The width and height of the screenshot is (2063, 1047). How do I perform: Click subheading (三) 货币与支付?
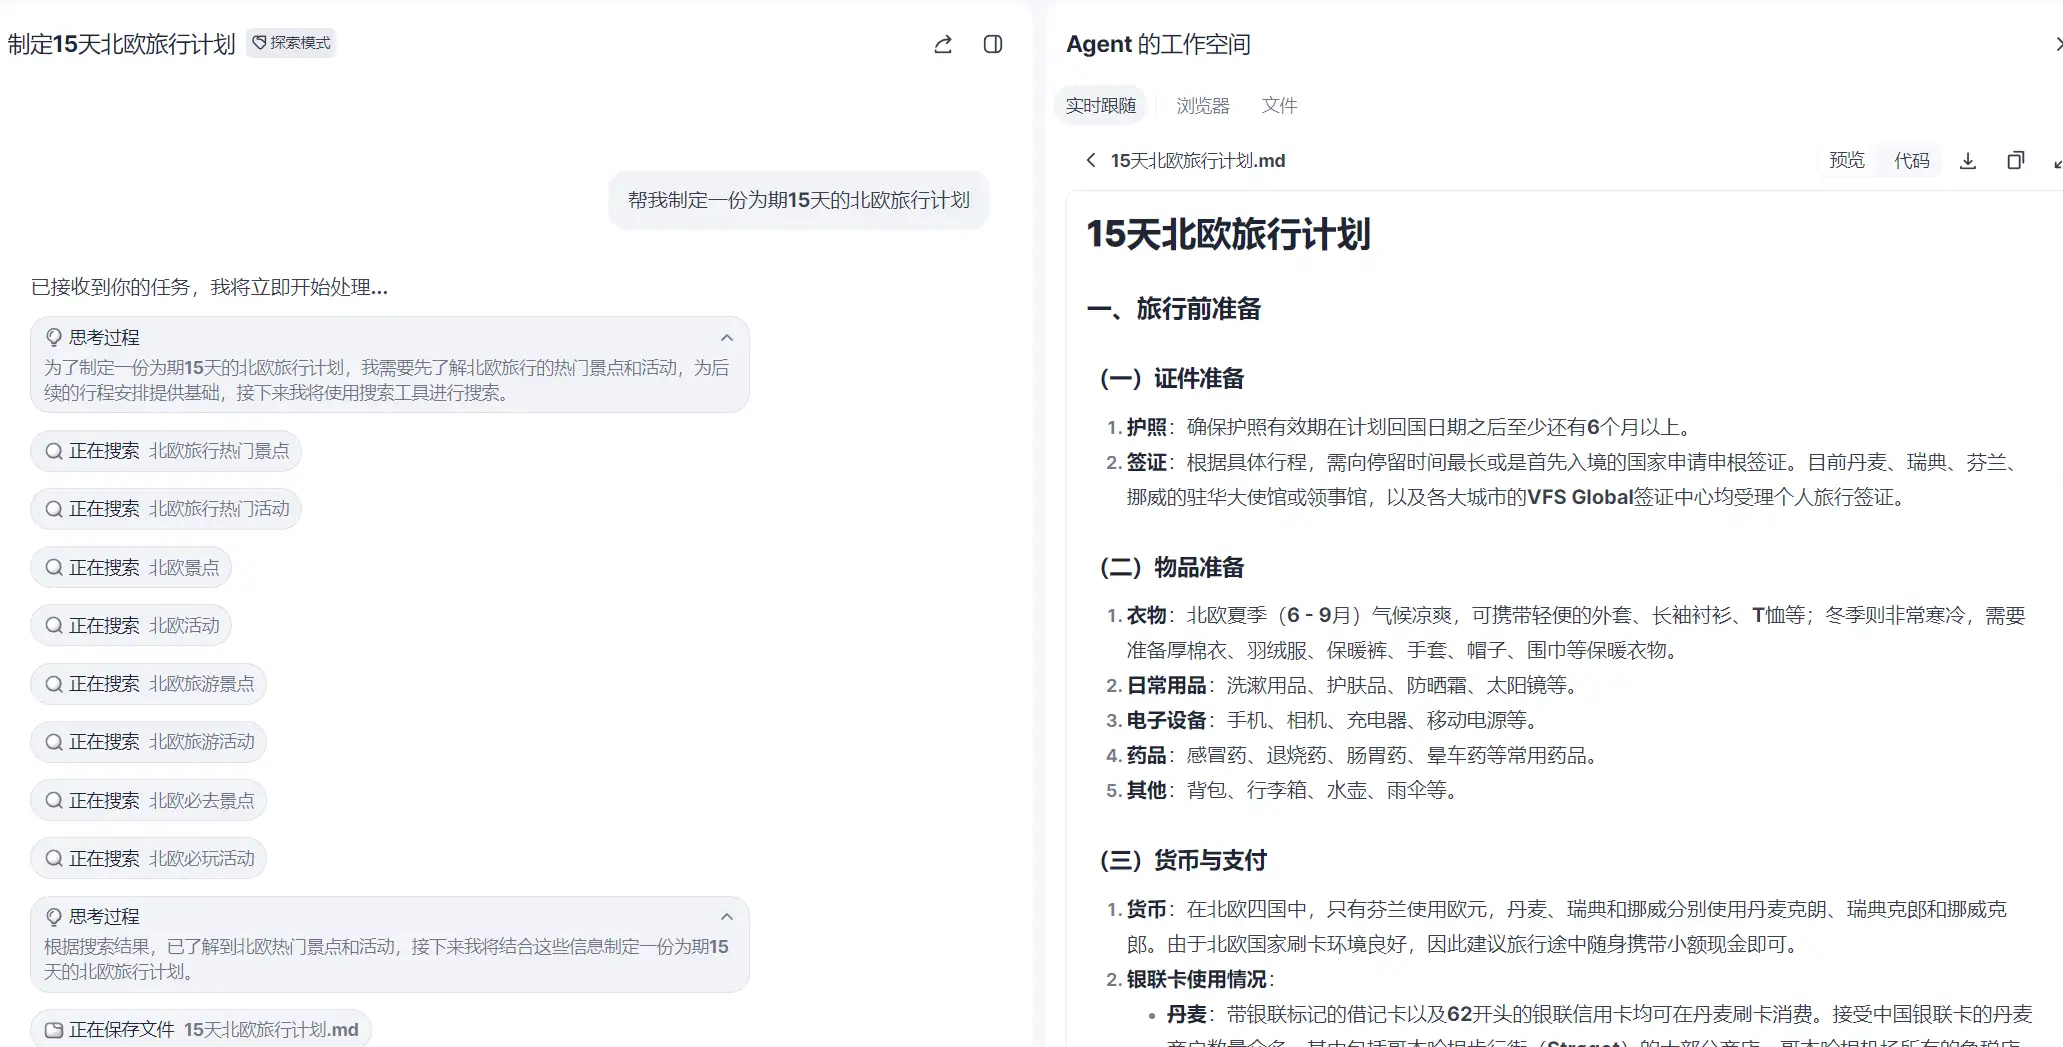[x=1183, y=860]
